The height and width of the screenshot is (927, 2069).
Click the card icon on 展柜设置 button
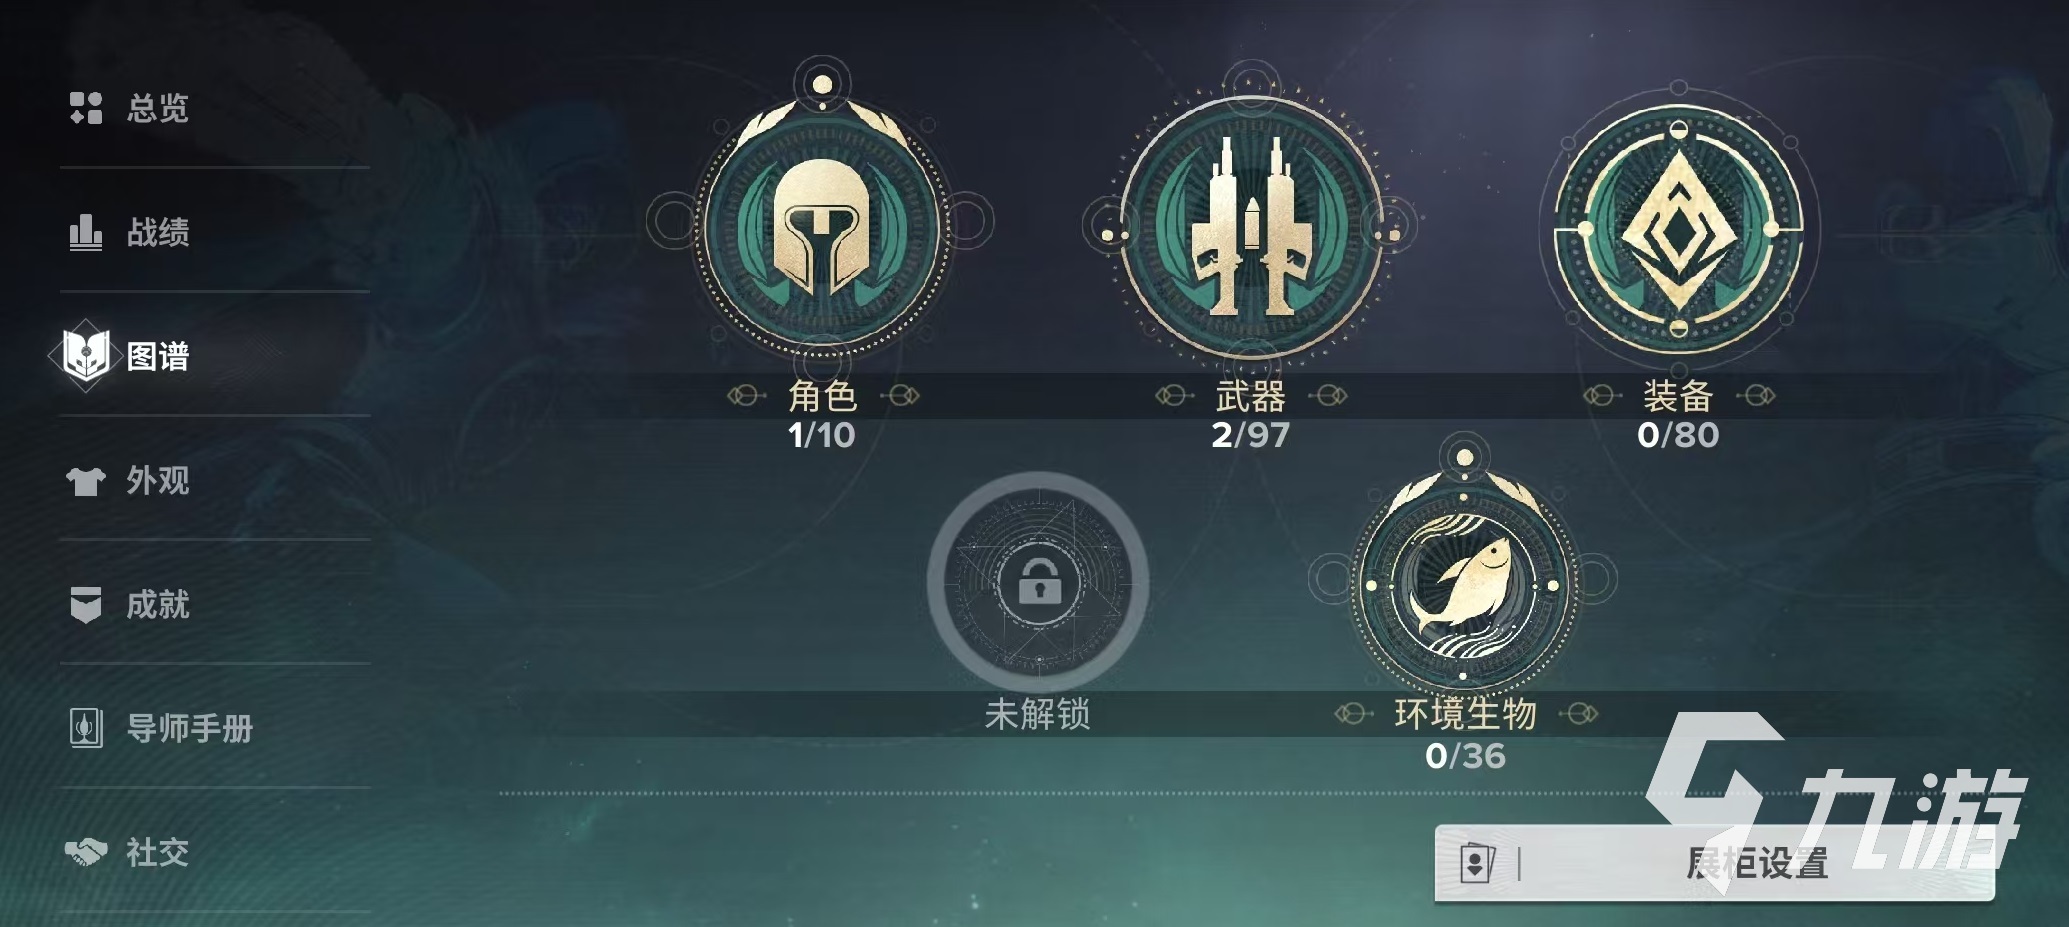(1478, 863)
